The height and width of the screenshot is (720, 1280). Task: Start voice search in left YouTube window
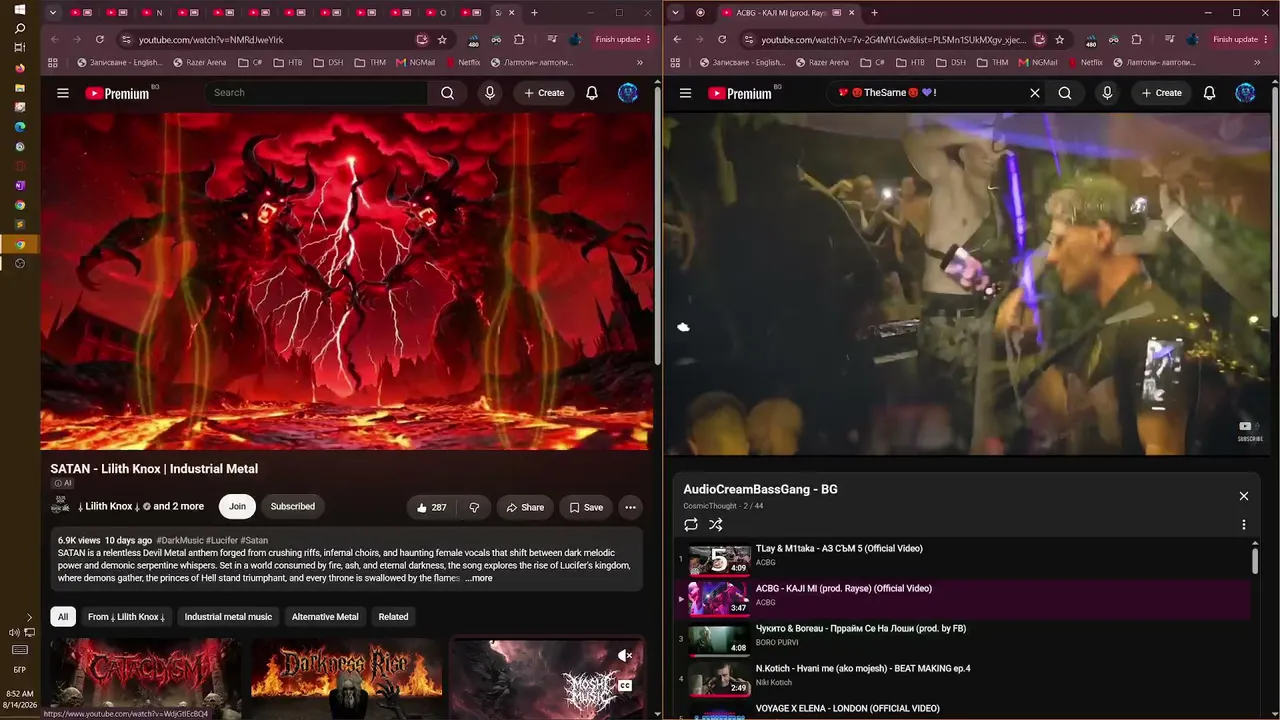point(490,93)
